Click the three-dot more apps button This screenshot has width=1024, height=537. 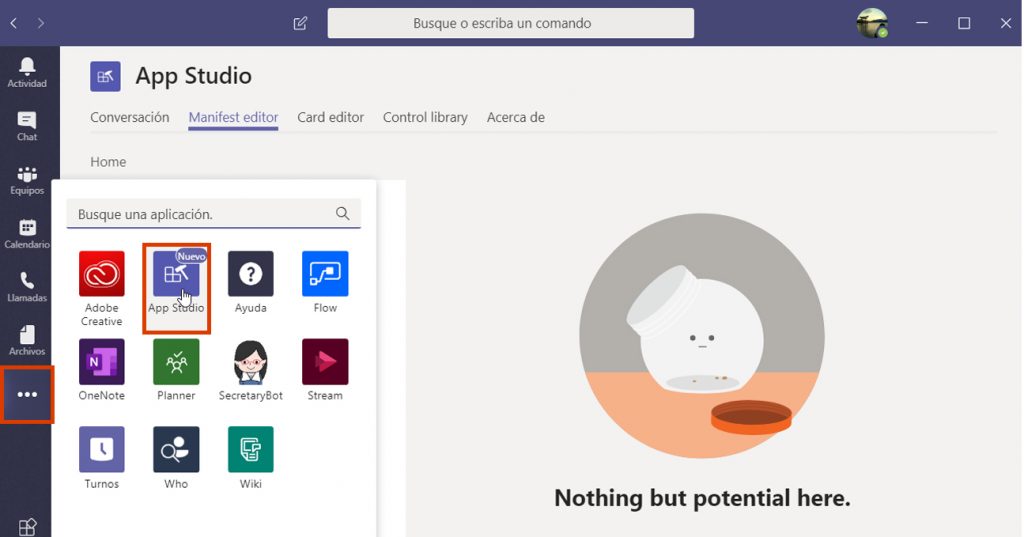click(x=27, y=395)
